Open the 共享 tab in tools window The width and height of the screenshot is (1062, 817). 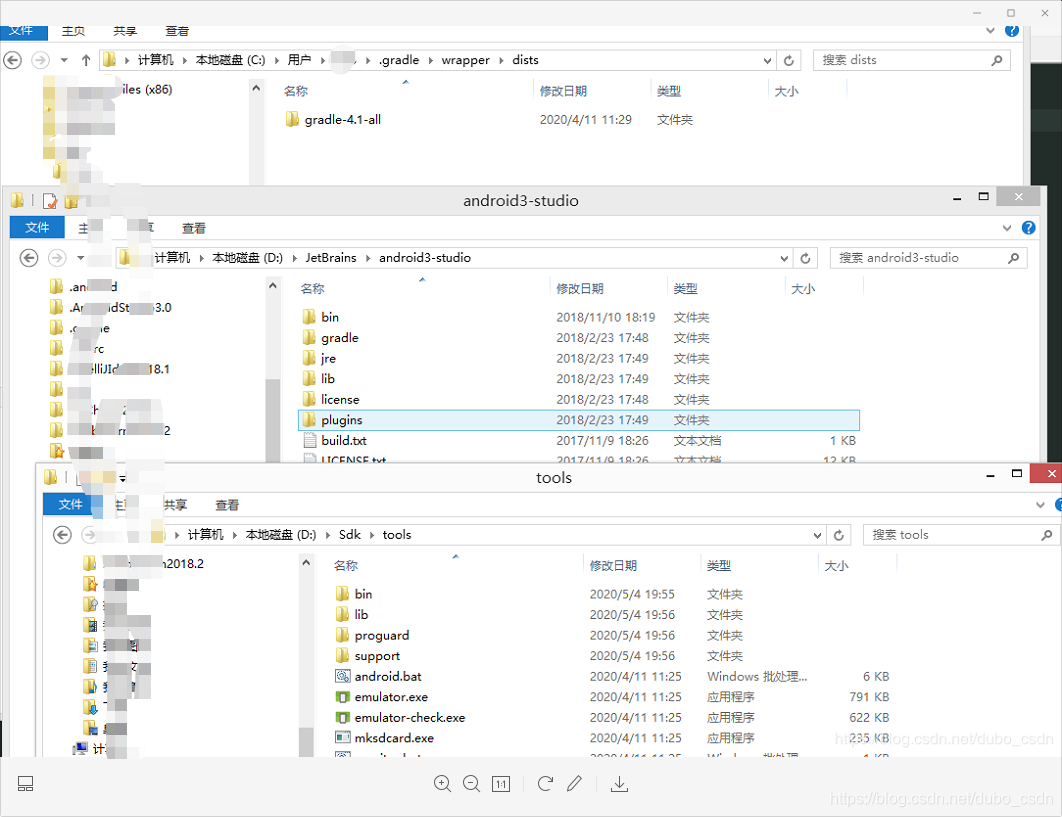coord(175,505)
